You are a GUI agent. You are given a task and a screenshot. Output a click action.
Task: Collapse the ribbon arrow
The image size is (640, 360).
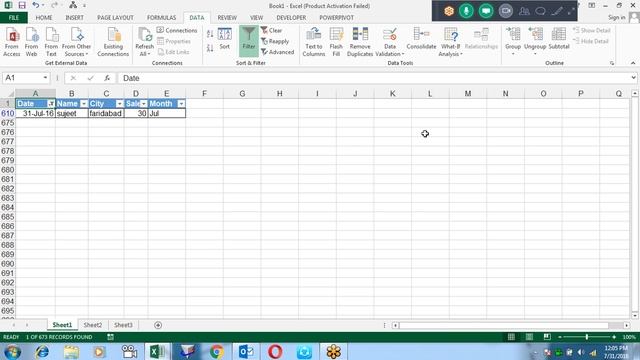633,63
